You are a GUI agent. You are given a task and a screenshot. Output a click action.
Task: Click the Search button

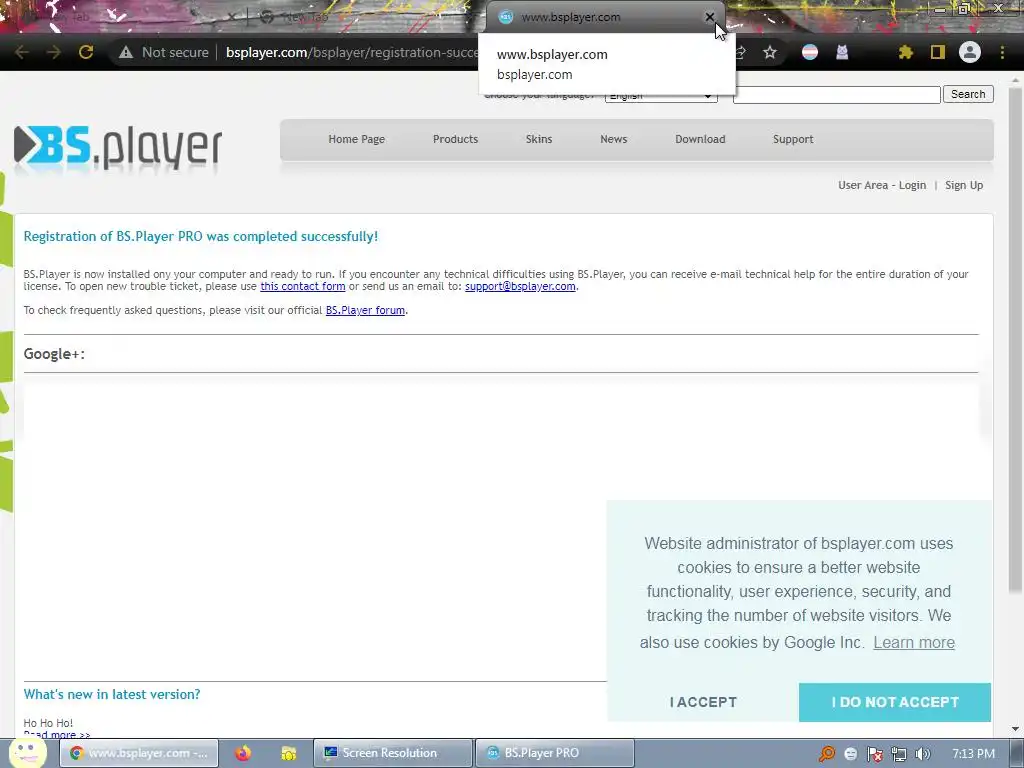pos(968,94)
